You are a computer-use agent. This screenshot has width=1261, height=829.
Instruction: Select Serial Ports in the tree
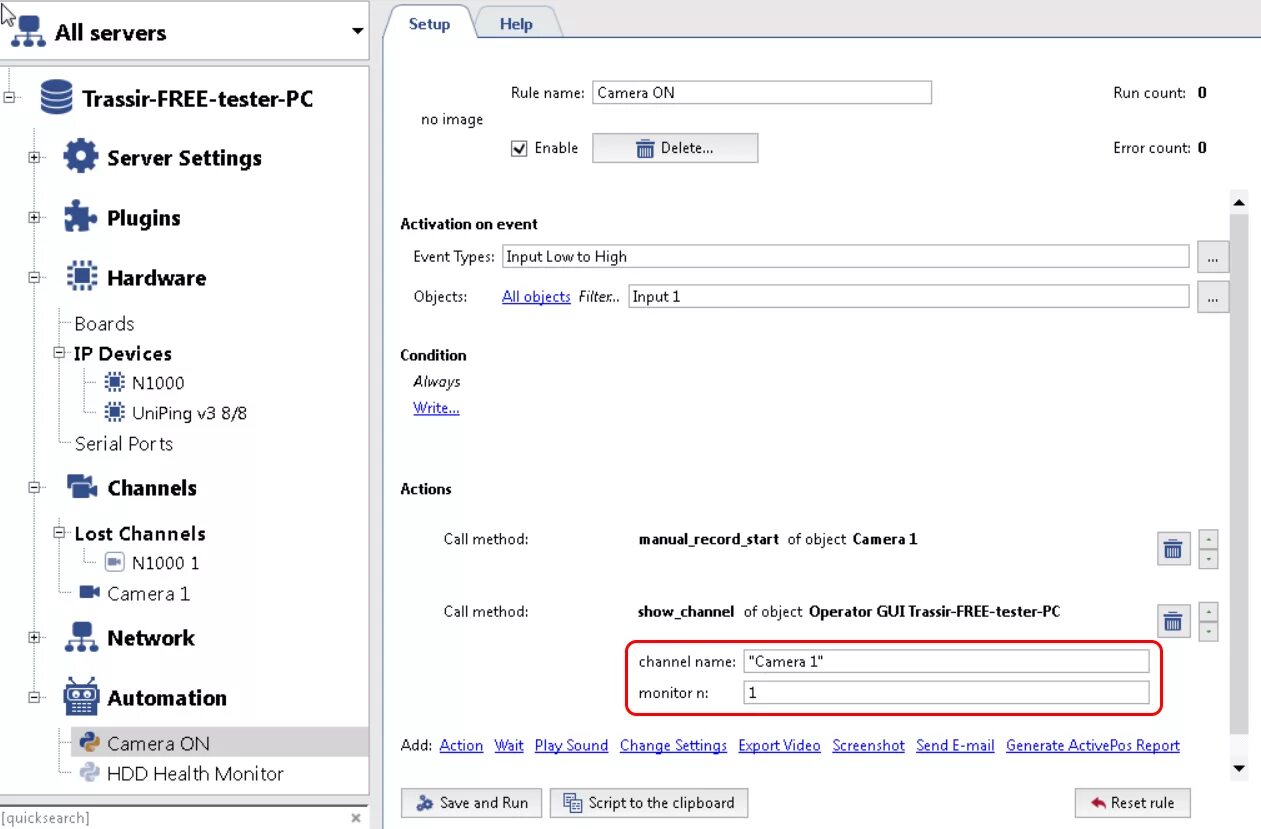[x=124, y=443]
